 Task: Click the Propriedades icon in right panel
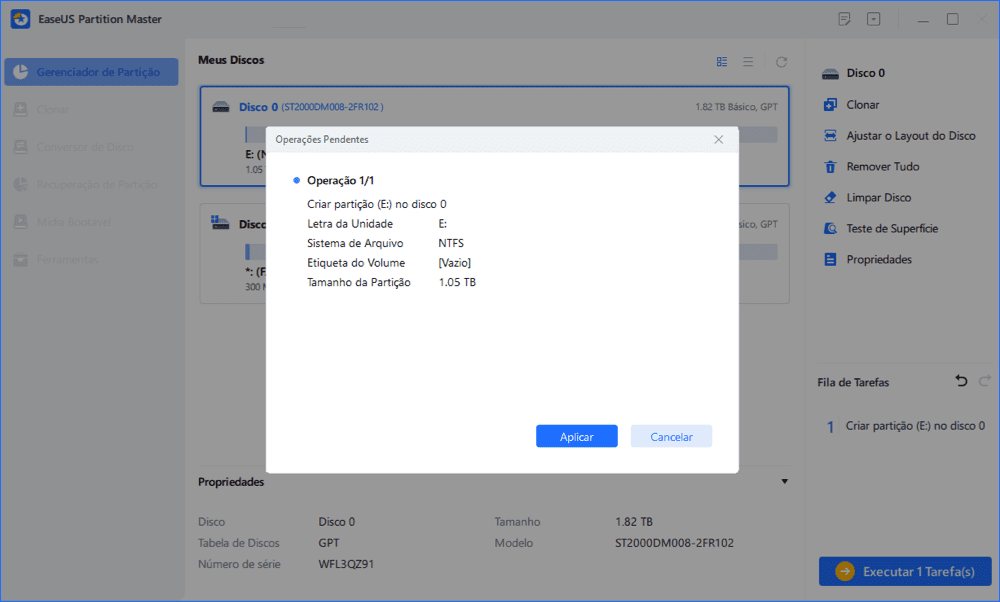point(830,260)
